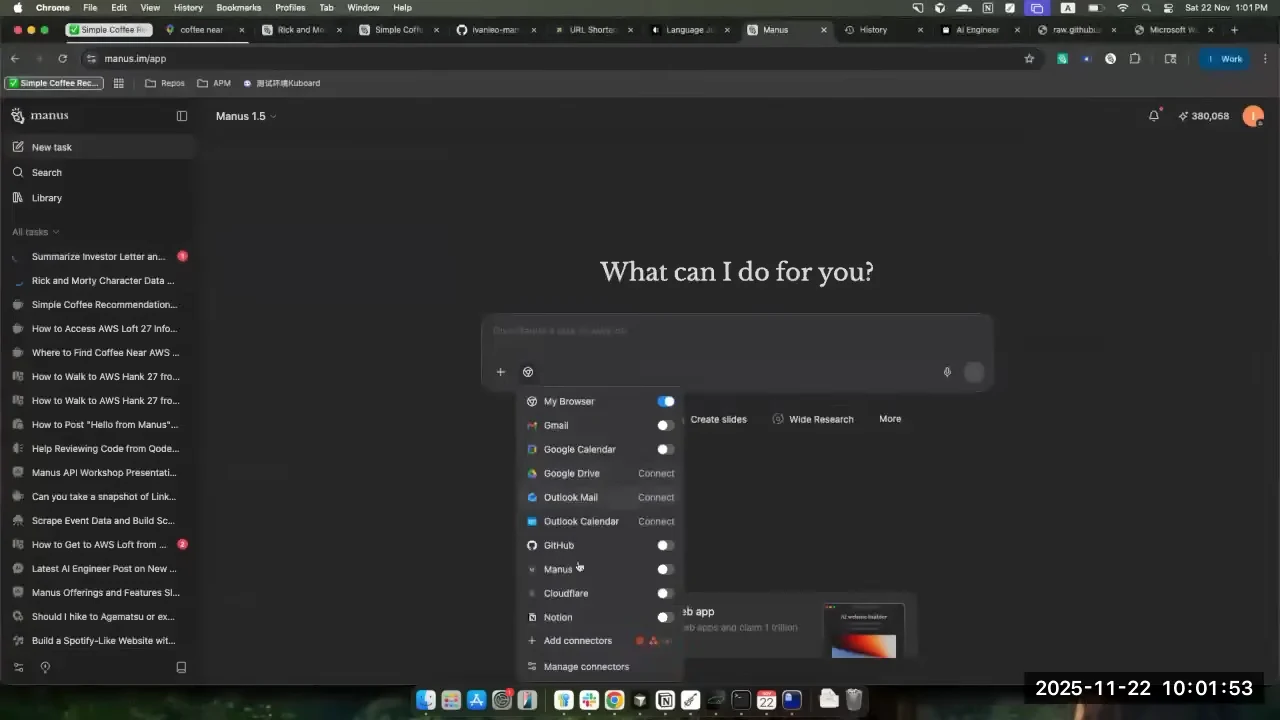Open Trash in the Dock
This screenshot has width=1280, height=720.
[x=854, y=700]
